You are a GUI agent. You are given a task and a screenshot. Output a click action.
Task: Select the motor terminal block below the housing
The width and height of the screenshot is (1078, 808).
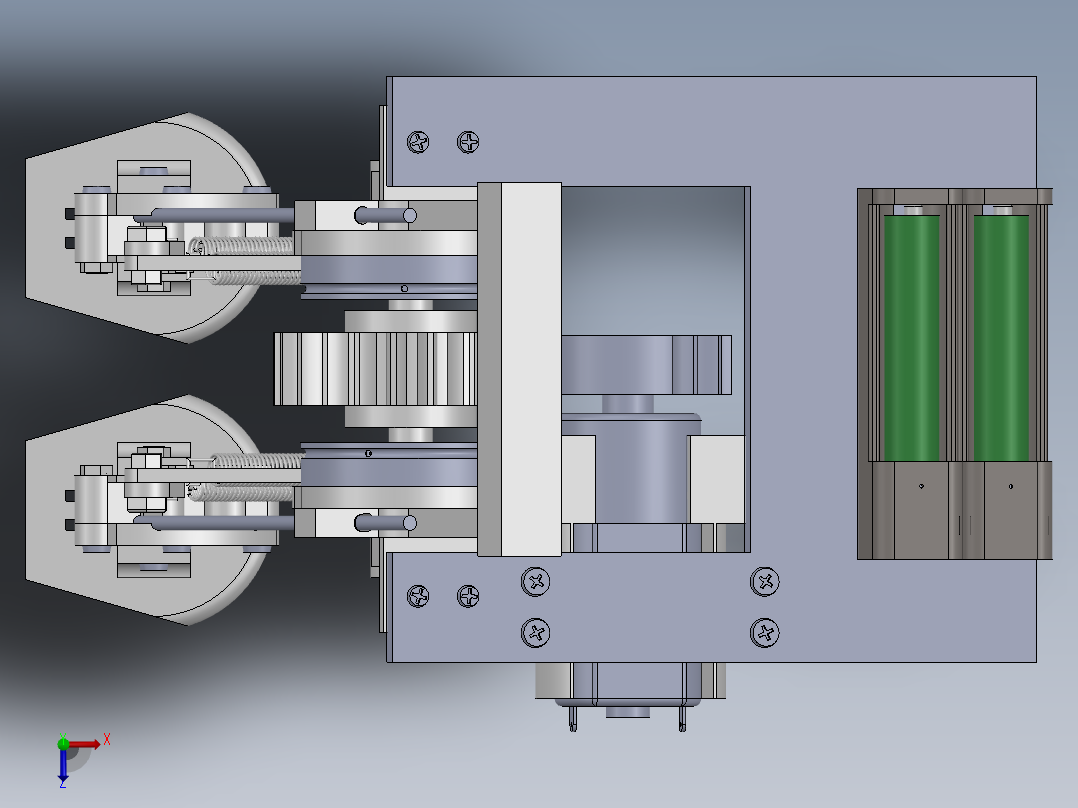629,688
